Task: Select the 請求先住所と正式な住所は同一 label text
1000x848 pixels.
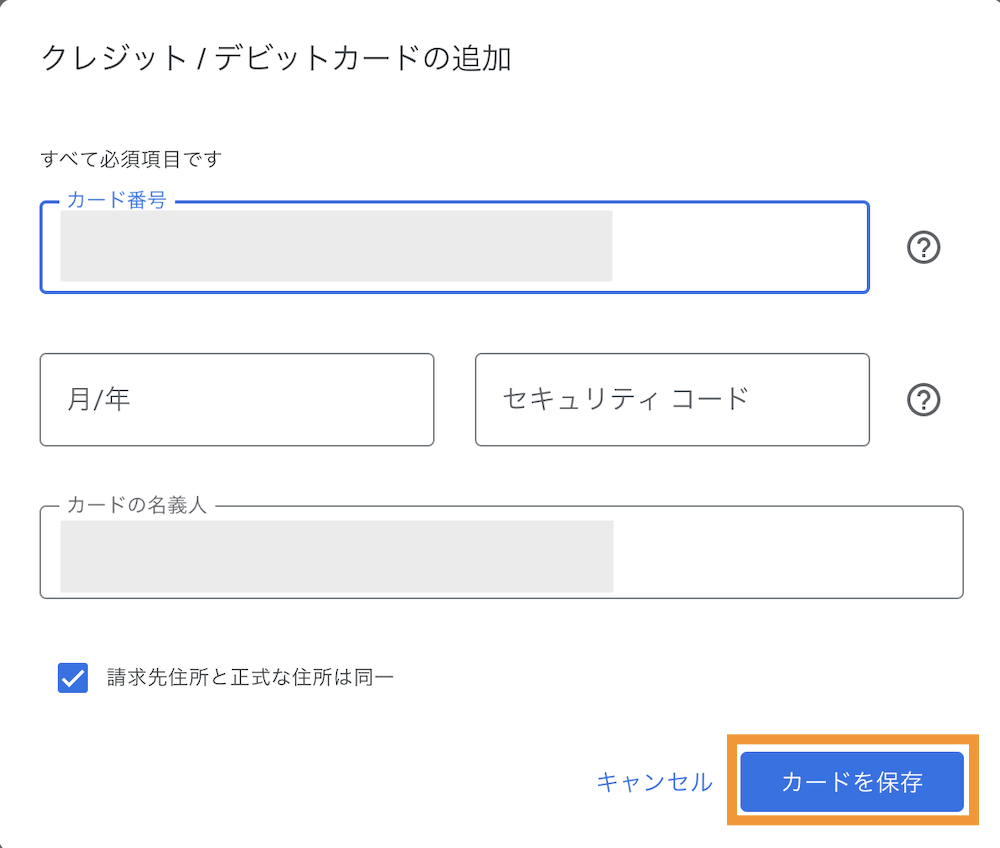Action: 250,677
